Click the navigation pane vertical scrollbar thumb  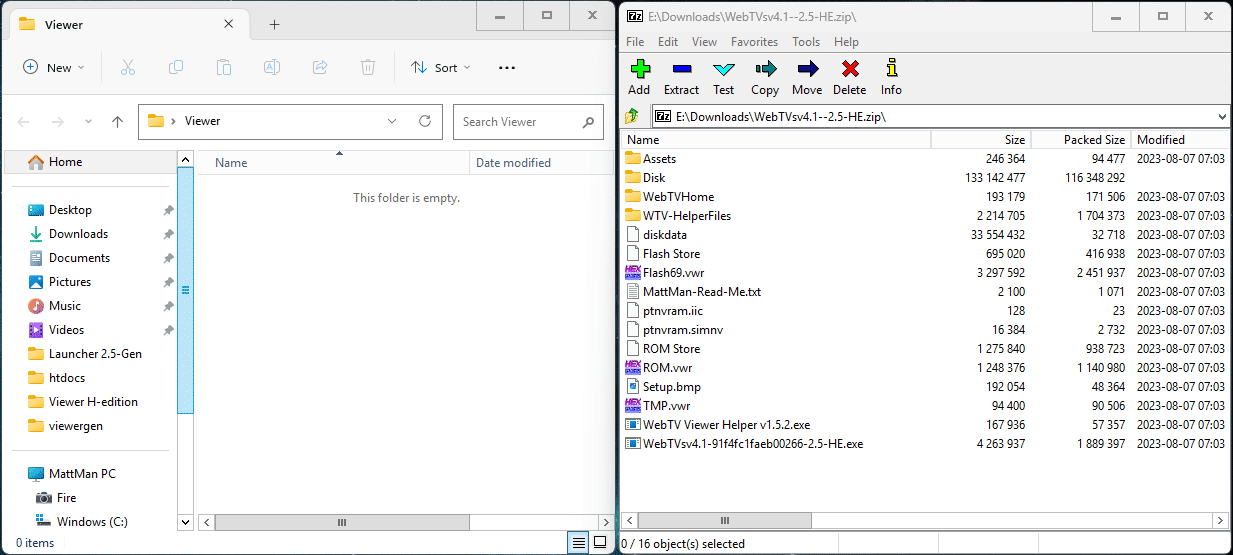185,290
